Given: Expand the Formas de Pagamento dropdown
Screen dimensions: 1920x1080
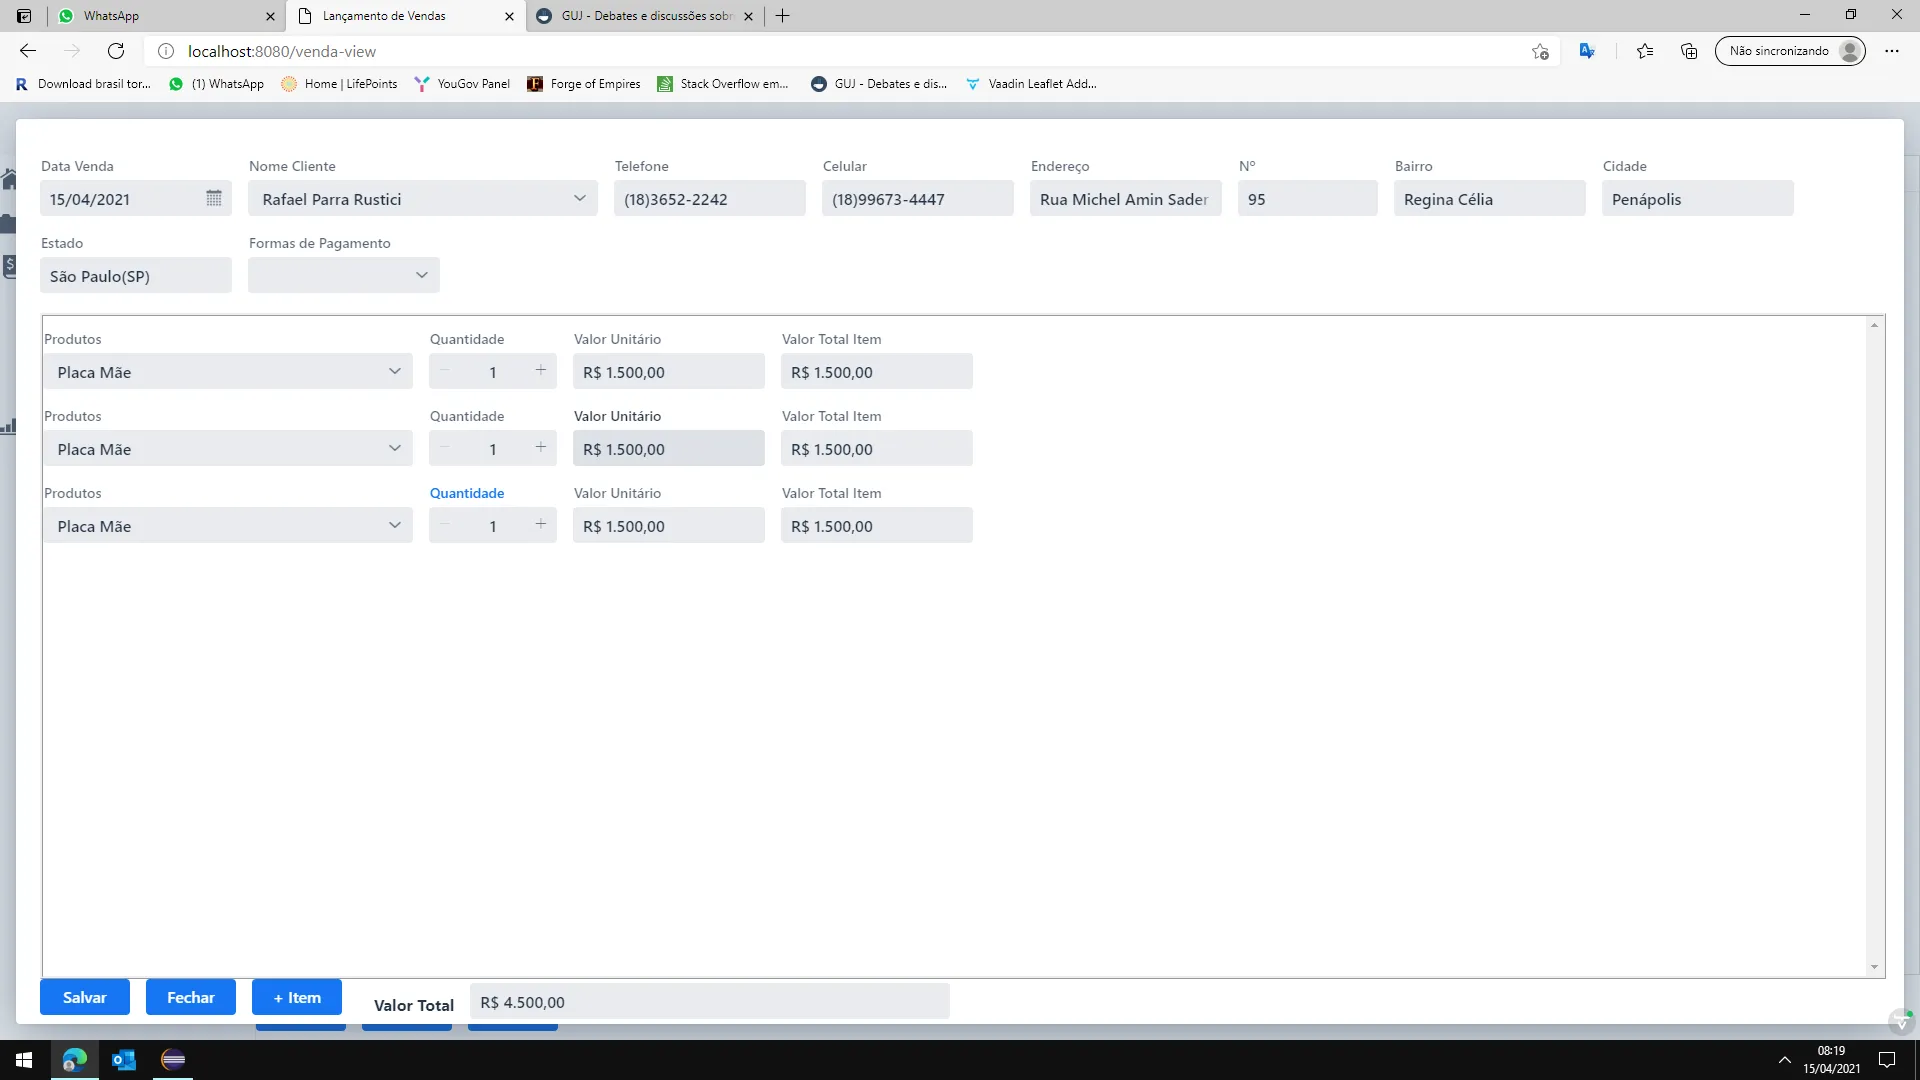Looking at the screenshot, I should (421, 275).
